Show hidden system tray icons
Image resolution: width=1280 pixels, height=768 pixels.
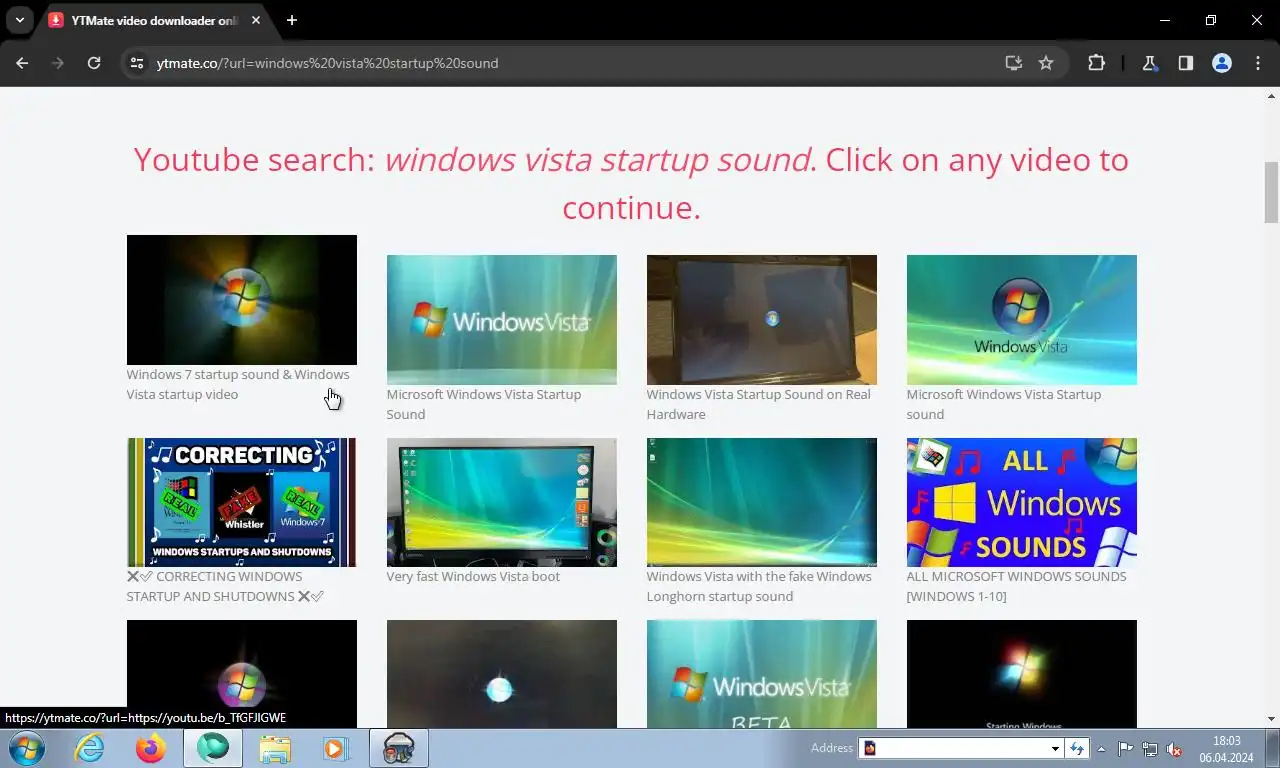(1102, 748)
